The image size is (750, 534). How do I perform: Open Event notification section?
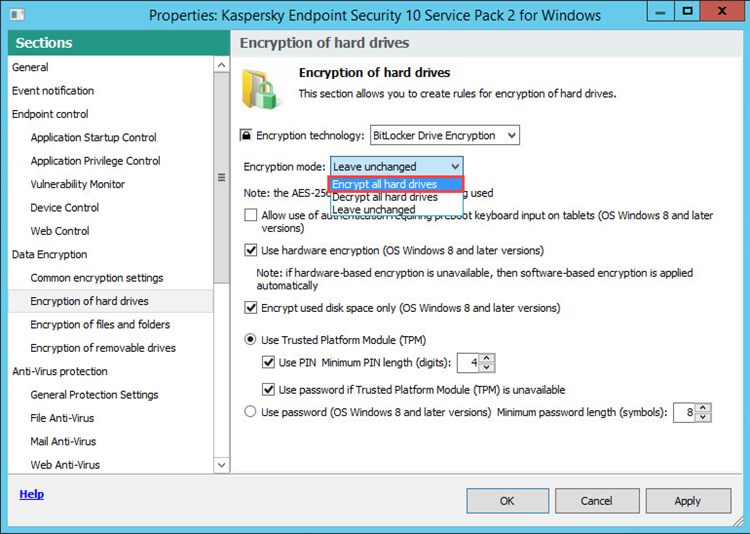[x=110, y=90]
